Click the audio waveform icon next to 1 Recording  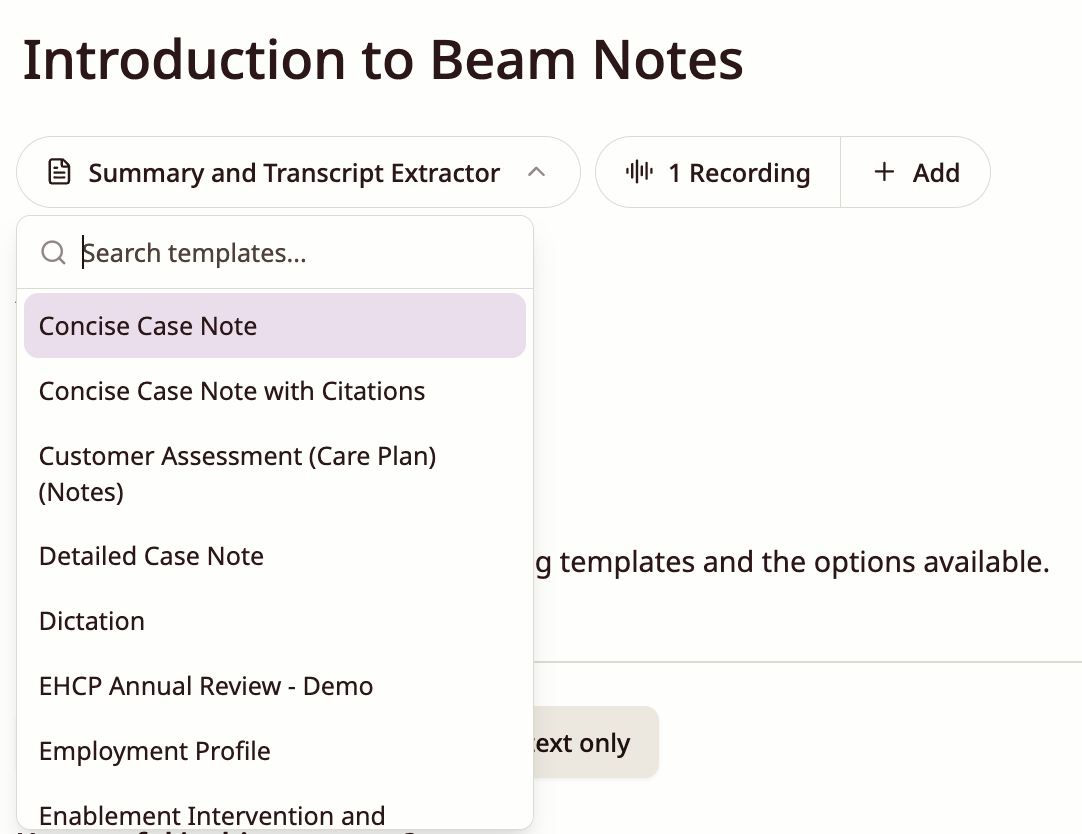pyautogui.click(x=639, y=172)
